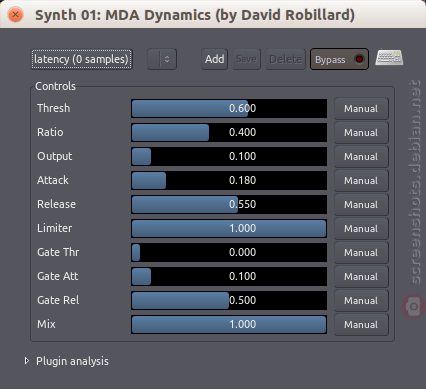Click the Ratio slider bar
This screenshot has width=426, height=389.
pyautogui.click(x=229, y=132)
